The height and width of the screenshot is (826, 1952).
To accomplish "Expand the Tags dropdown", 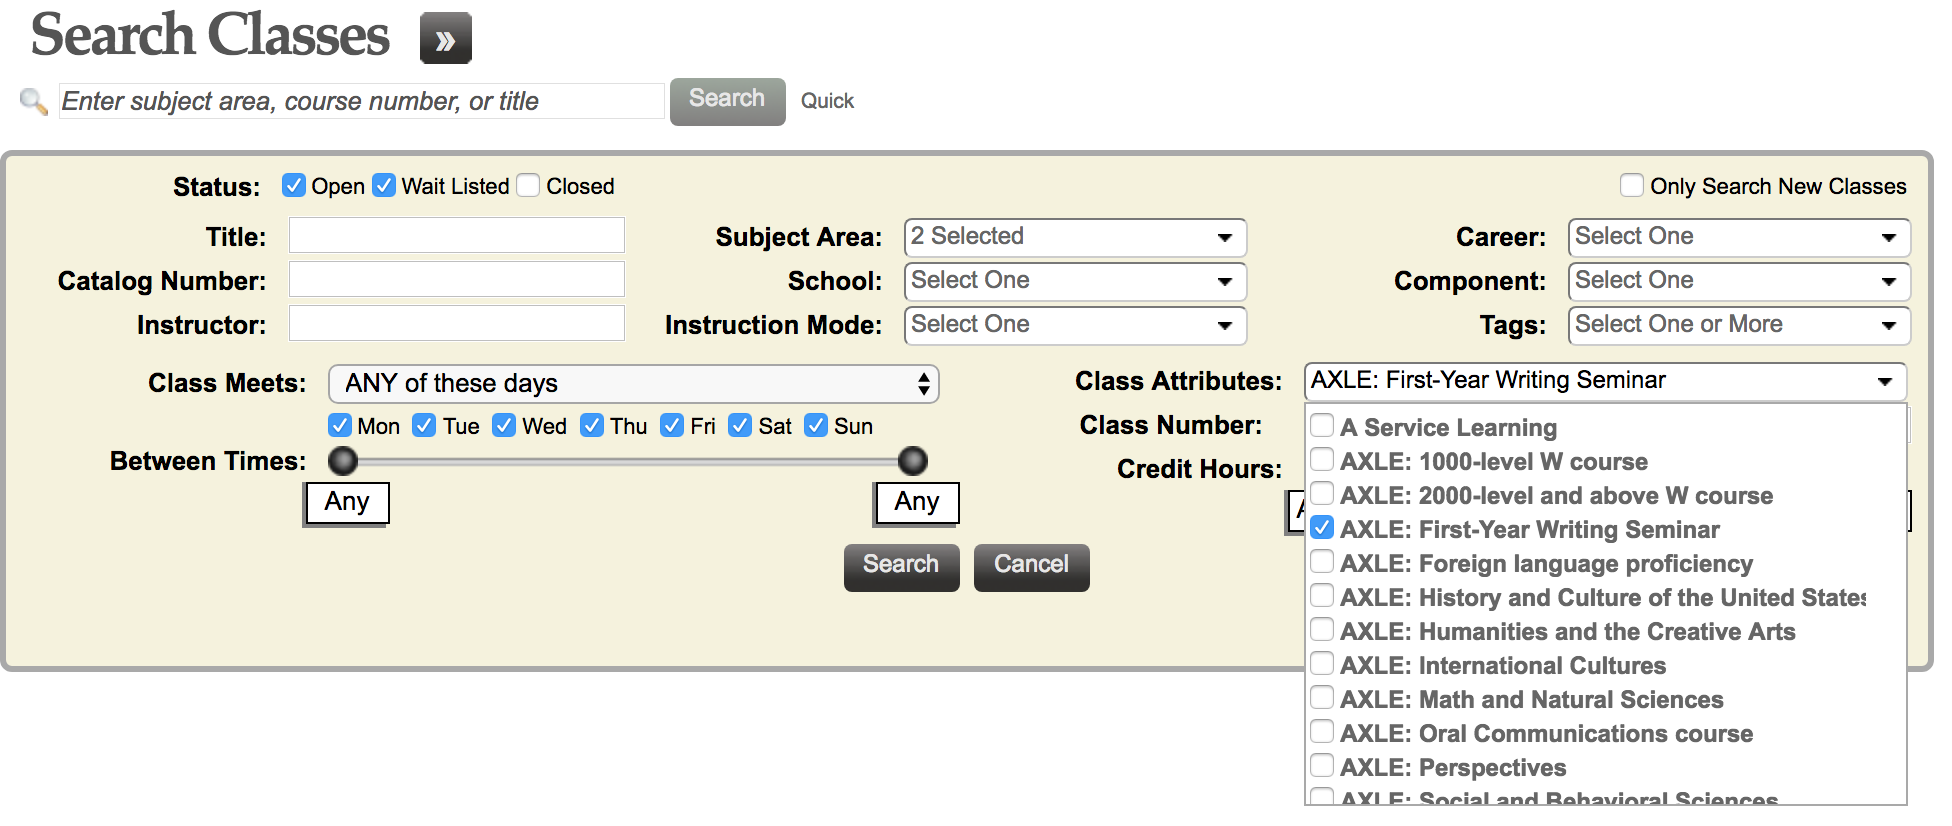I will click(1738, 325).
